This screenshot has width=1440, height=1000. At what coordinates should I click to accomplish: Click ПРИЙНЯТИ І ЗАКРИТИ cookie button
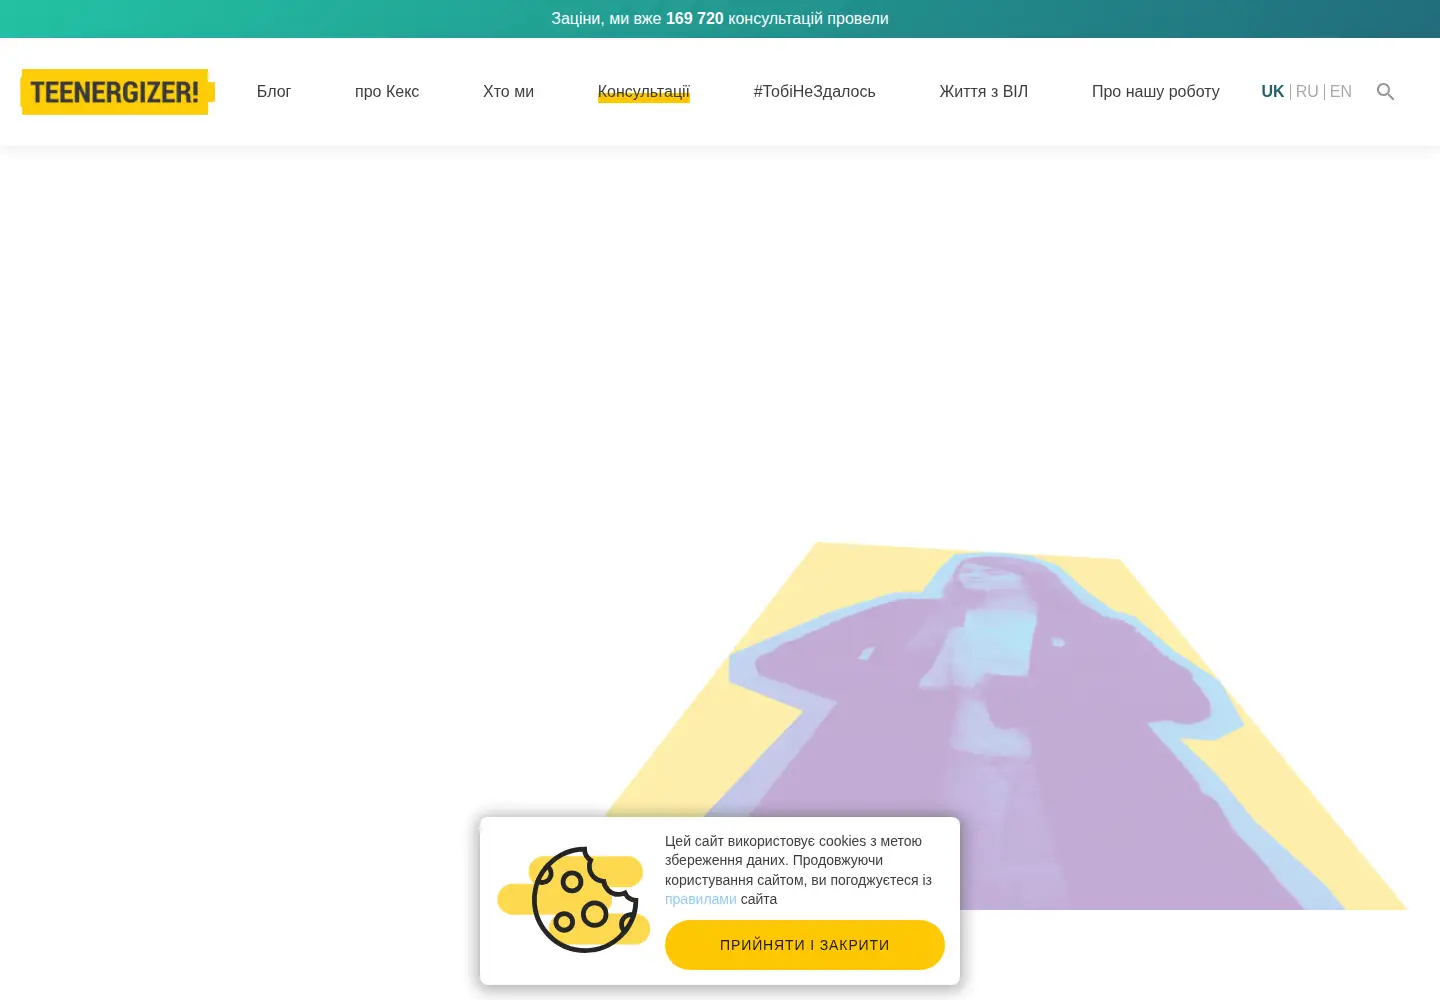(x=805, y=945)
